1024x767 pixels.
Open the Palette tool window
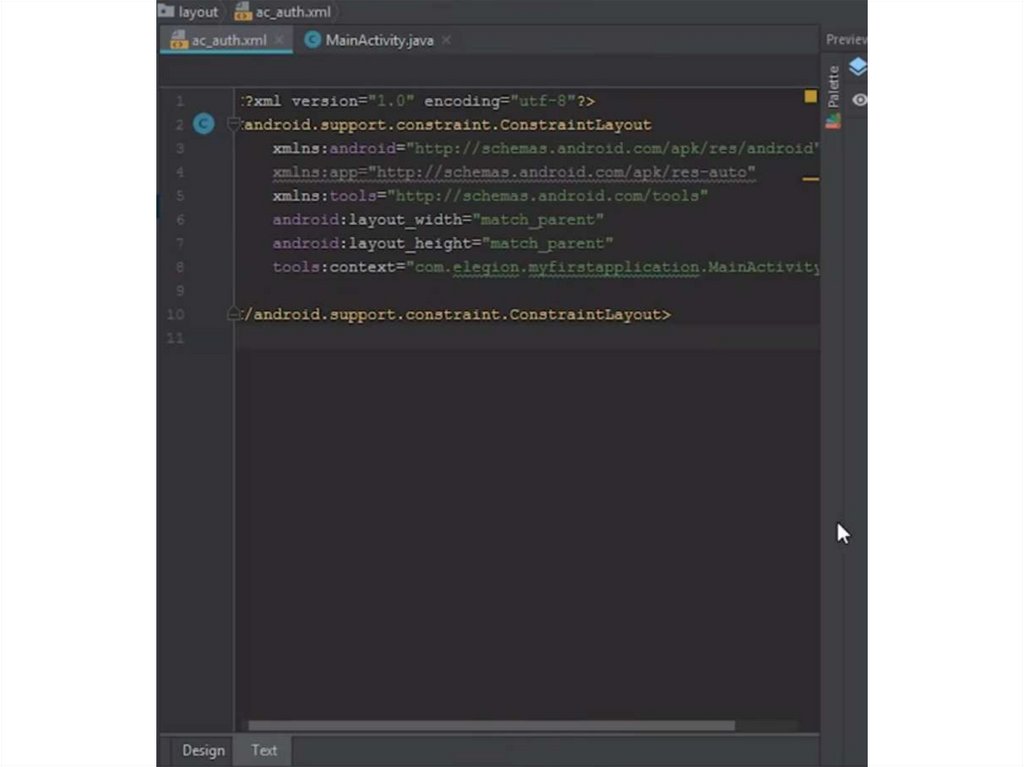click(833, 86)
